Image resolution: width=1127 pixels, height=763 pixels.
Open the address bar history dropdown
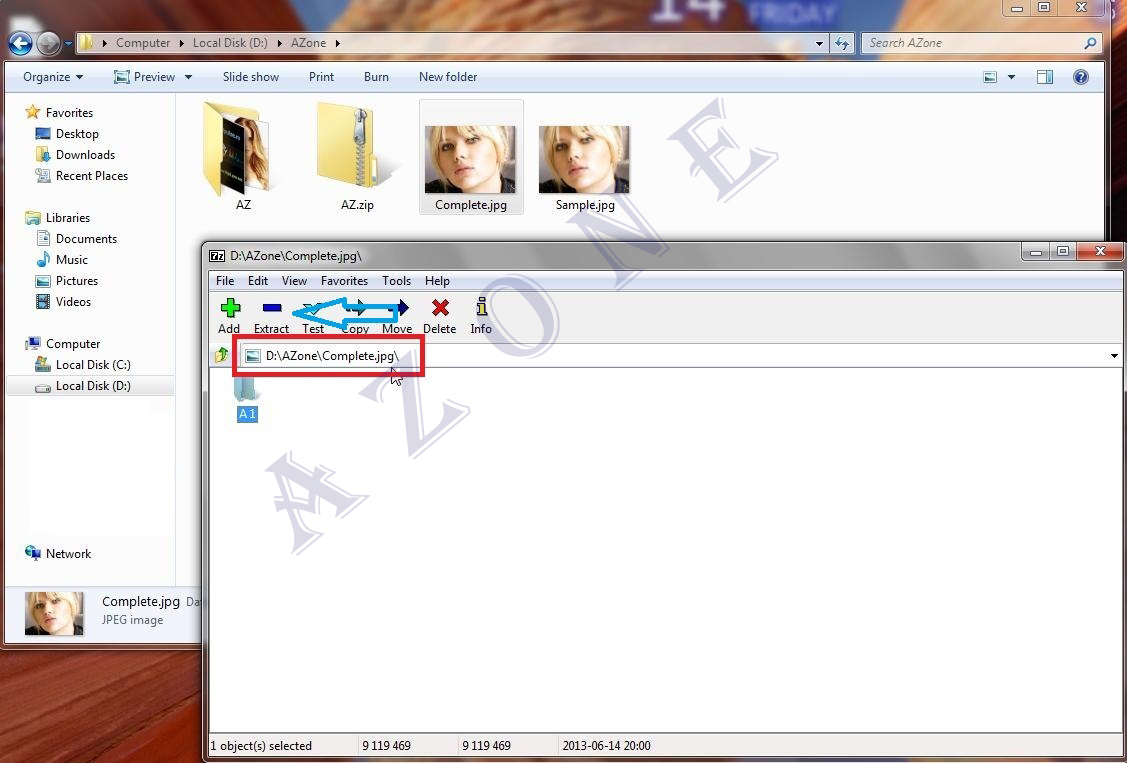[x=819, y=43]
